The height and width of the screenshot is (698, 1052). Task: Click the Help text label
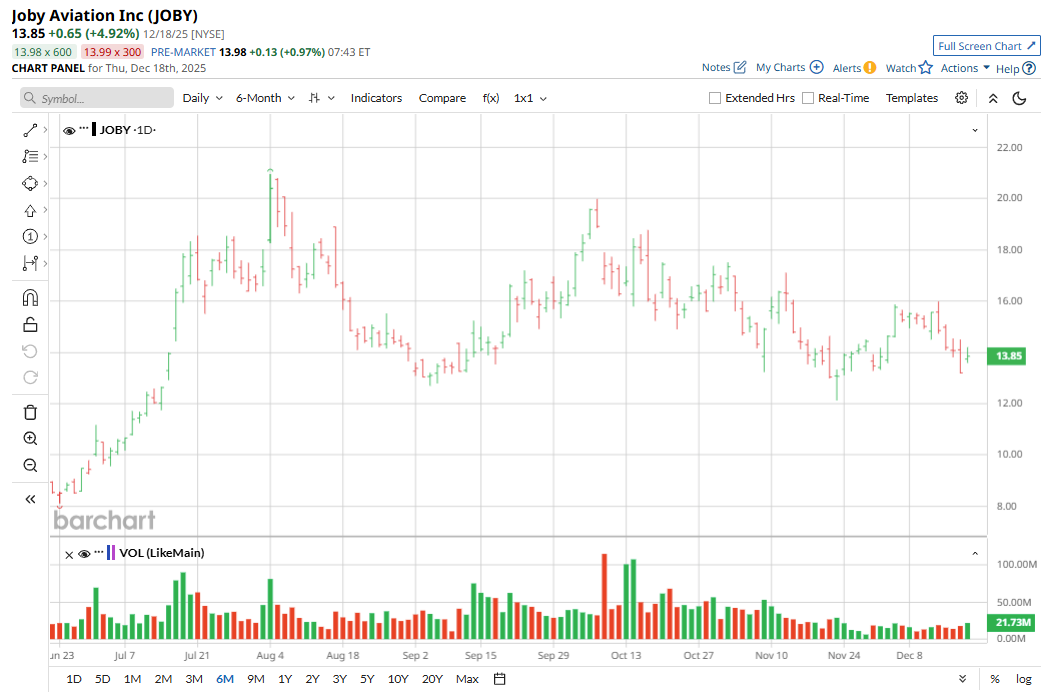coord(1007,68)
